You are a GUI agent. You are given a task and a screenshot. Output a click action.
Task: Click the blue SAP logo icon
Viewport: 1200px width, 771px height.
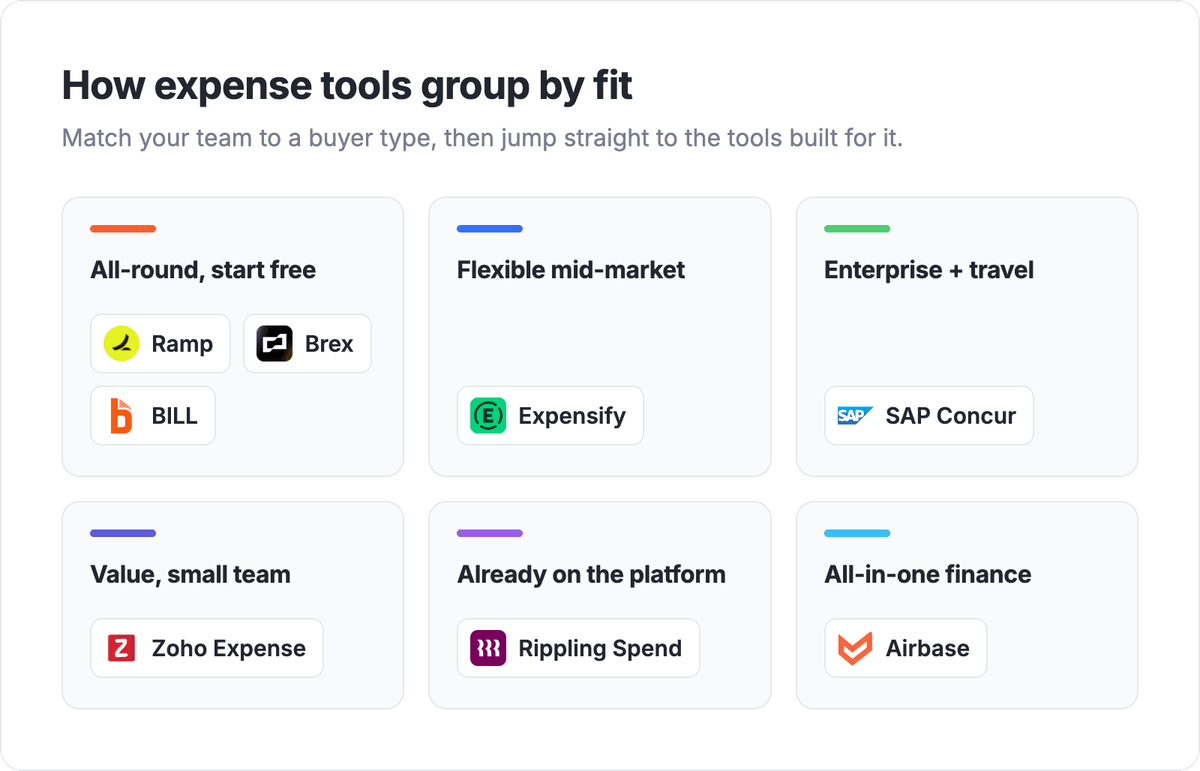tap(855, 416)
